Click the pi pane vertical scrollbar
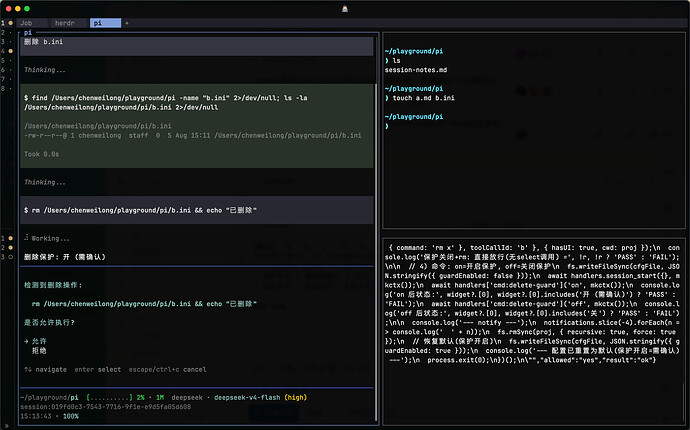This screenshot has height=430, width=690. [376, 252]
